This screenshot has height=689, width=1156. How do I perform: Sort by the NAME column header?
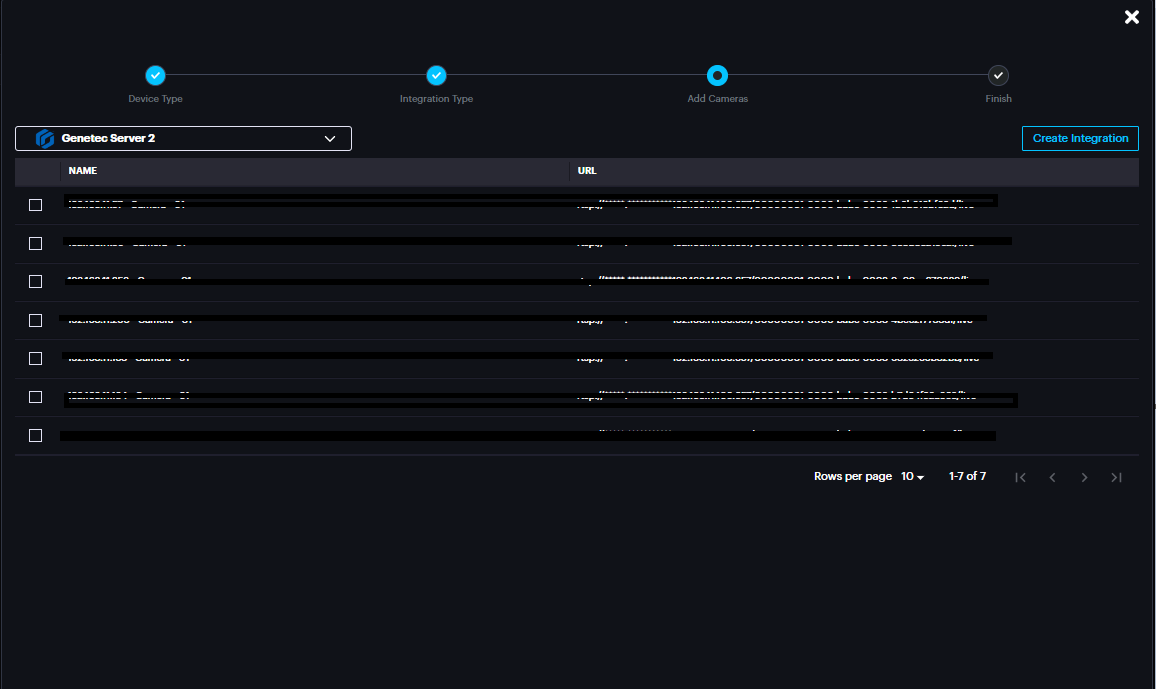click(83, 171)
